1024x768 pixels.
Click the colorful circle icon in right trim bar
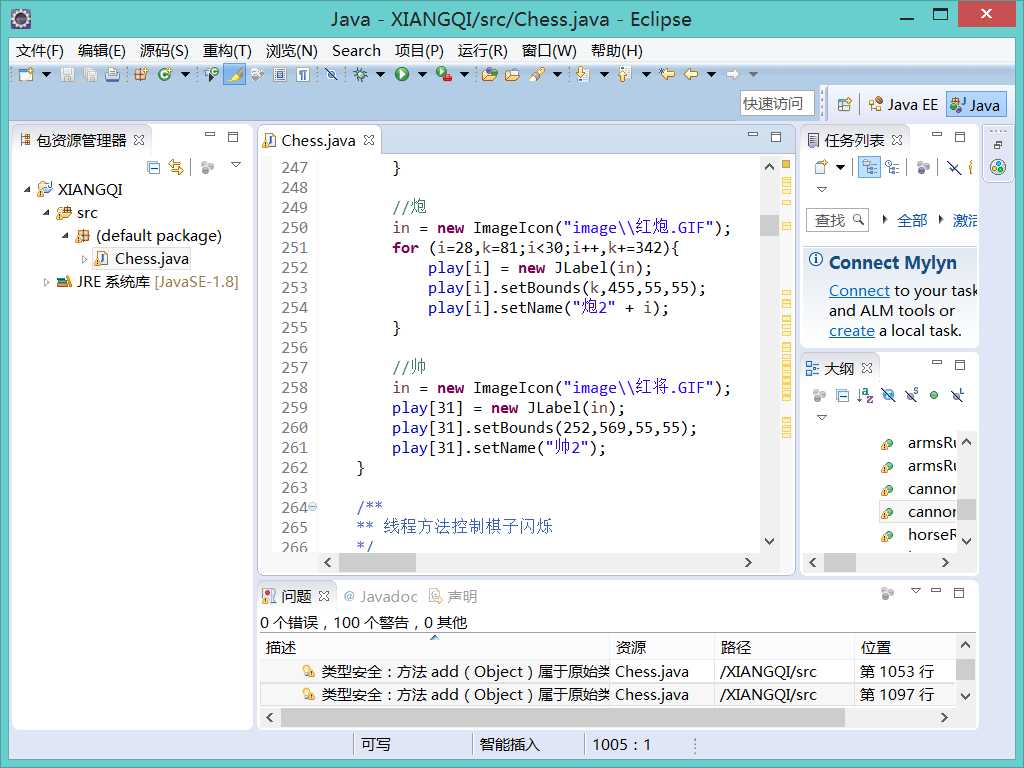tap(998, 168)
